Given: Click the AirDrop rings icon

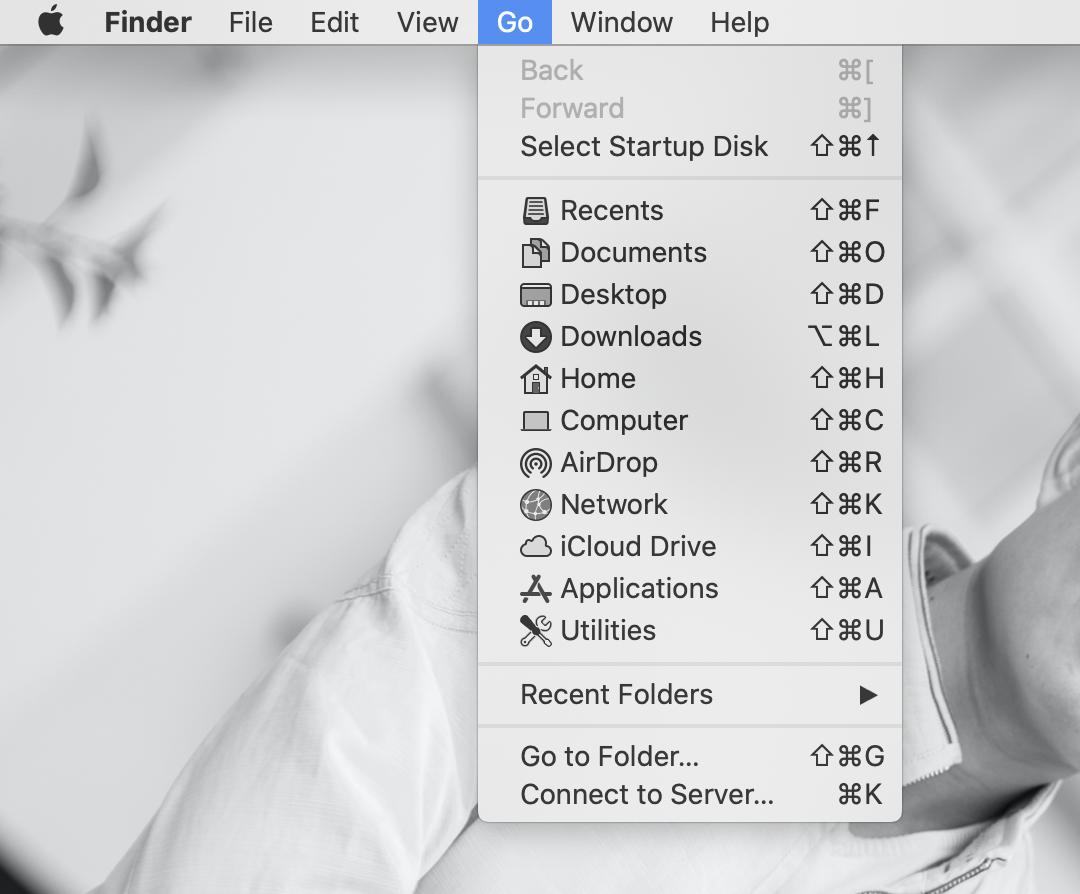Looking at the screenshot, I should [x=535, y=463].
